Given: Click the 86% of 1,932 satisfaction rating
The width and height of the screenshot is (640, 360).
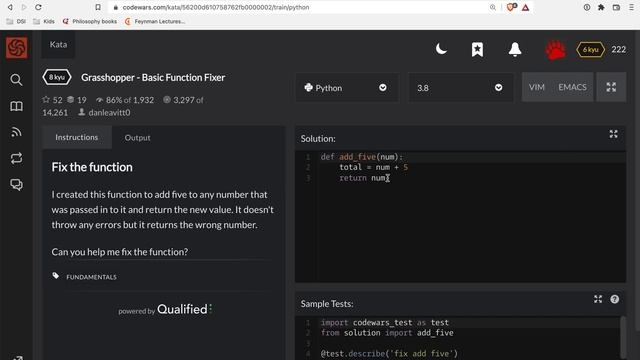Looking at the screenshot, I should click(x=125, y=100).
